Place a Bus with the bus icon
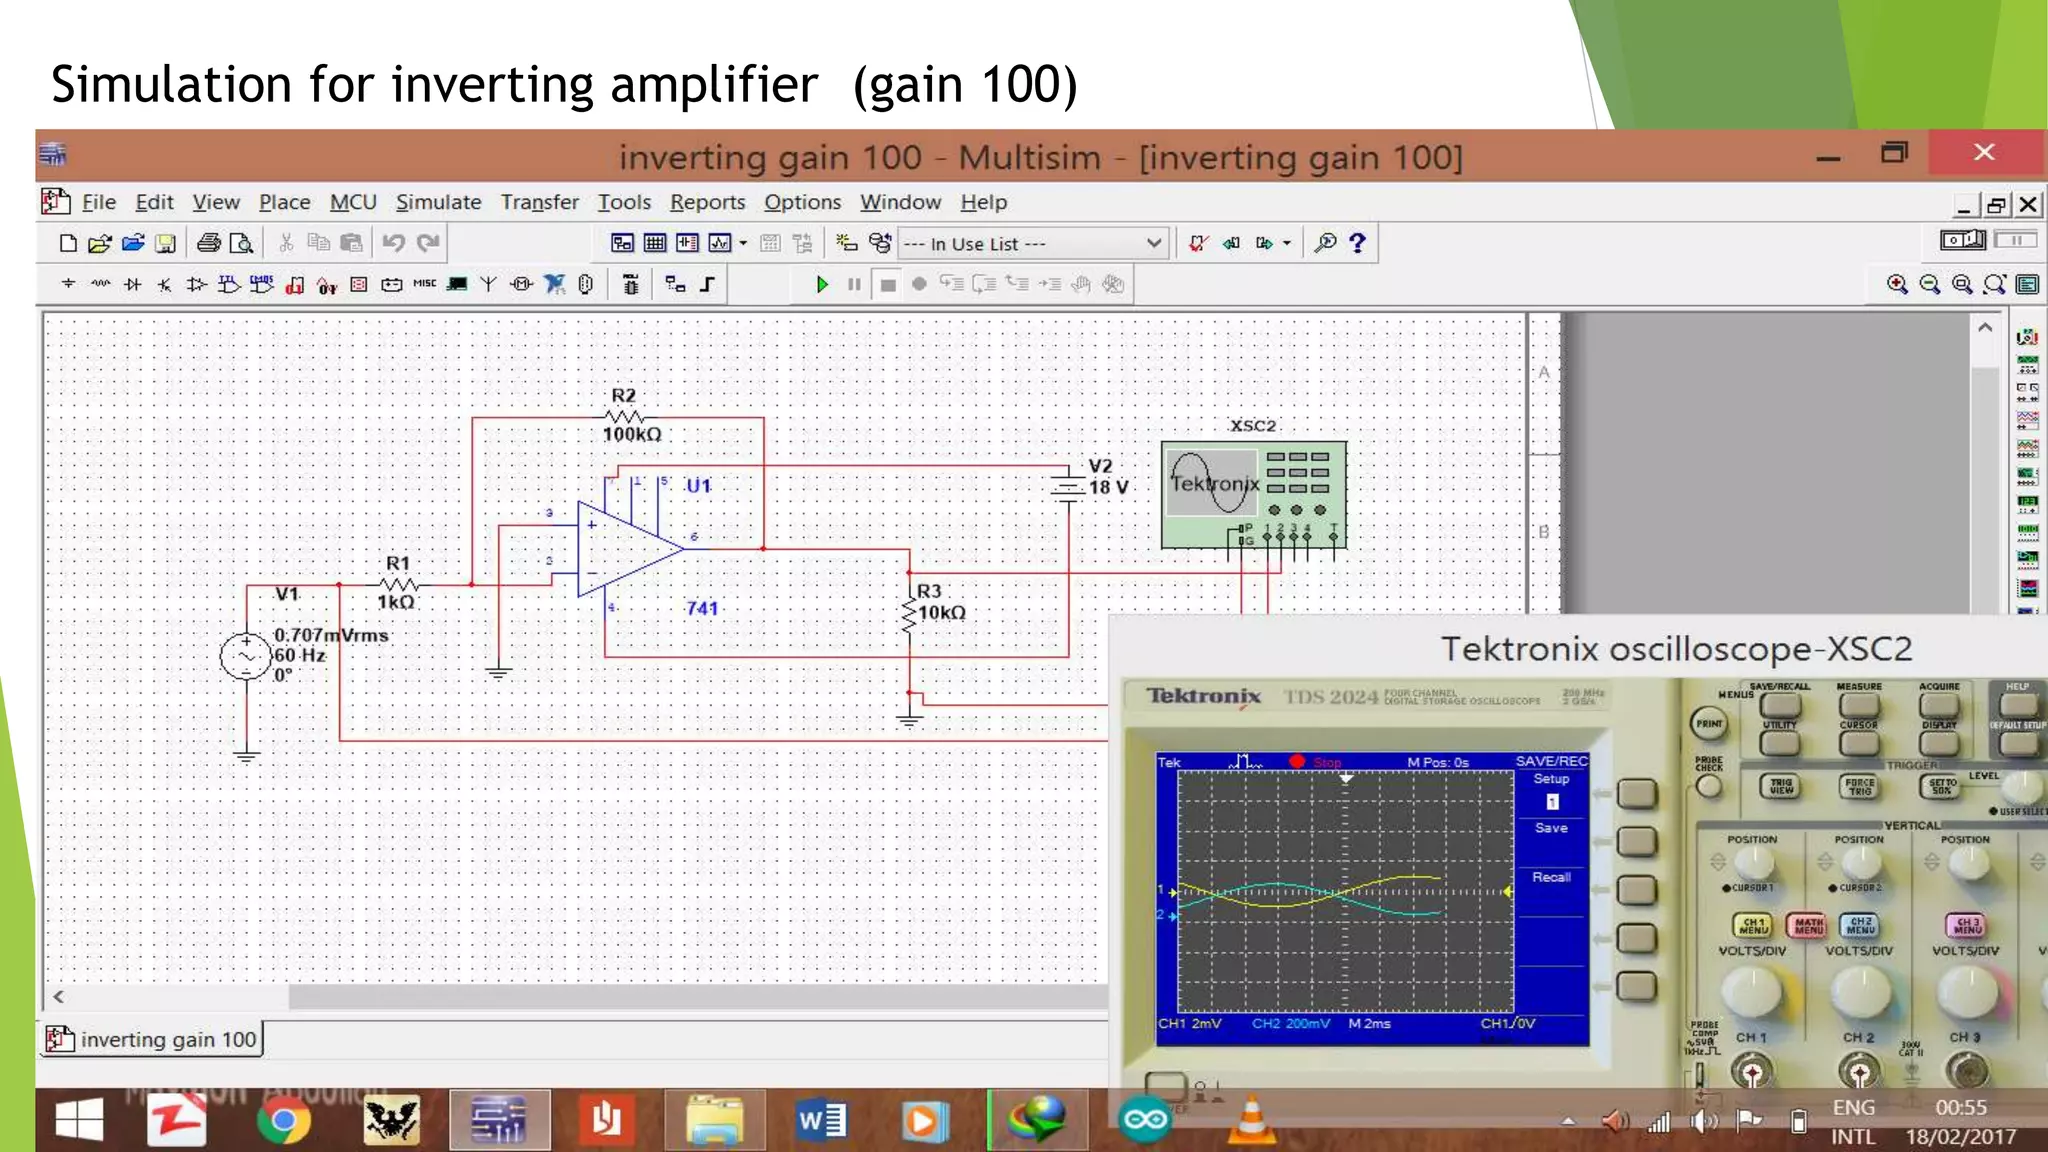This screenshot has height=1152, width=2048. pyautogui.click(x=707, y=284)
